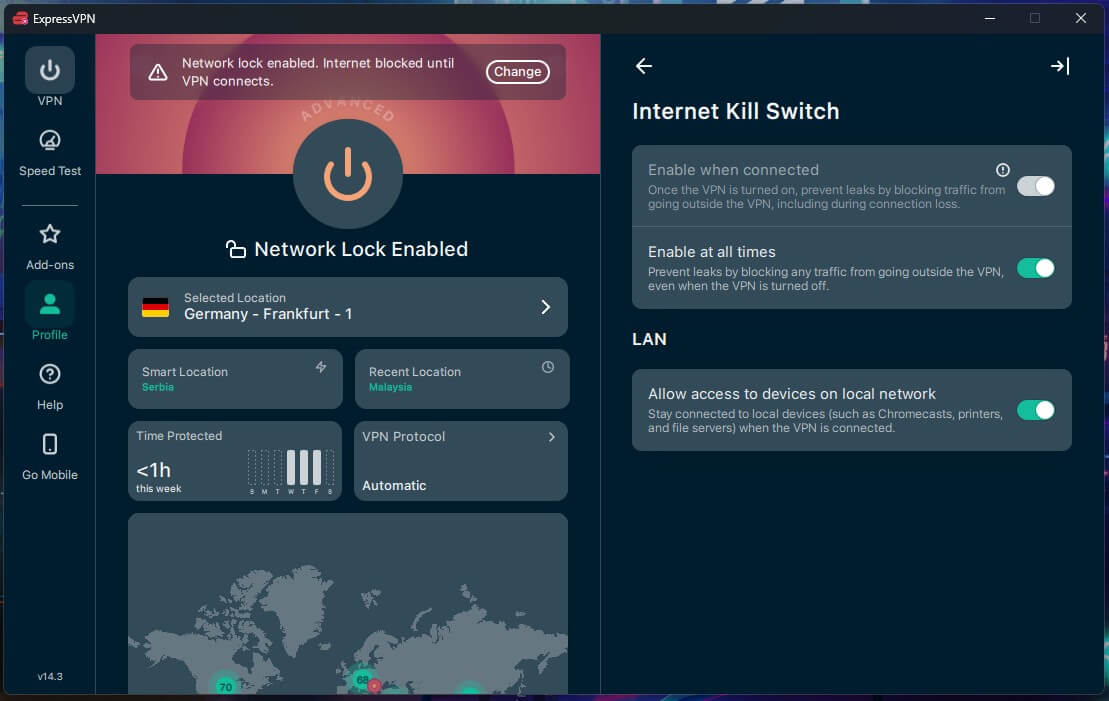
Task: Click the weekly usage bar chart
Action: [291, 472]
